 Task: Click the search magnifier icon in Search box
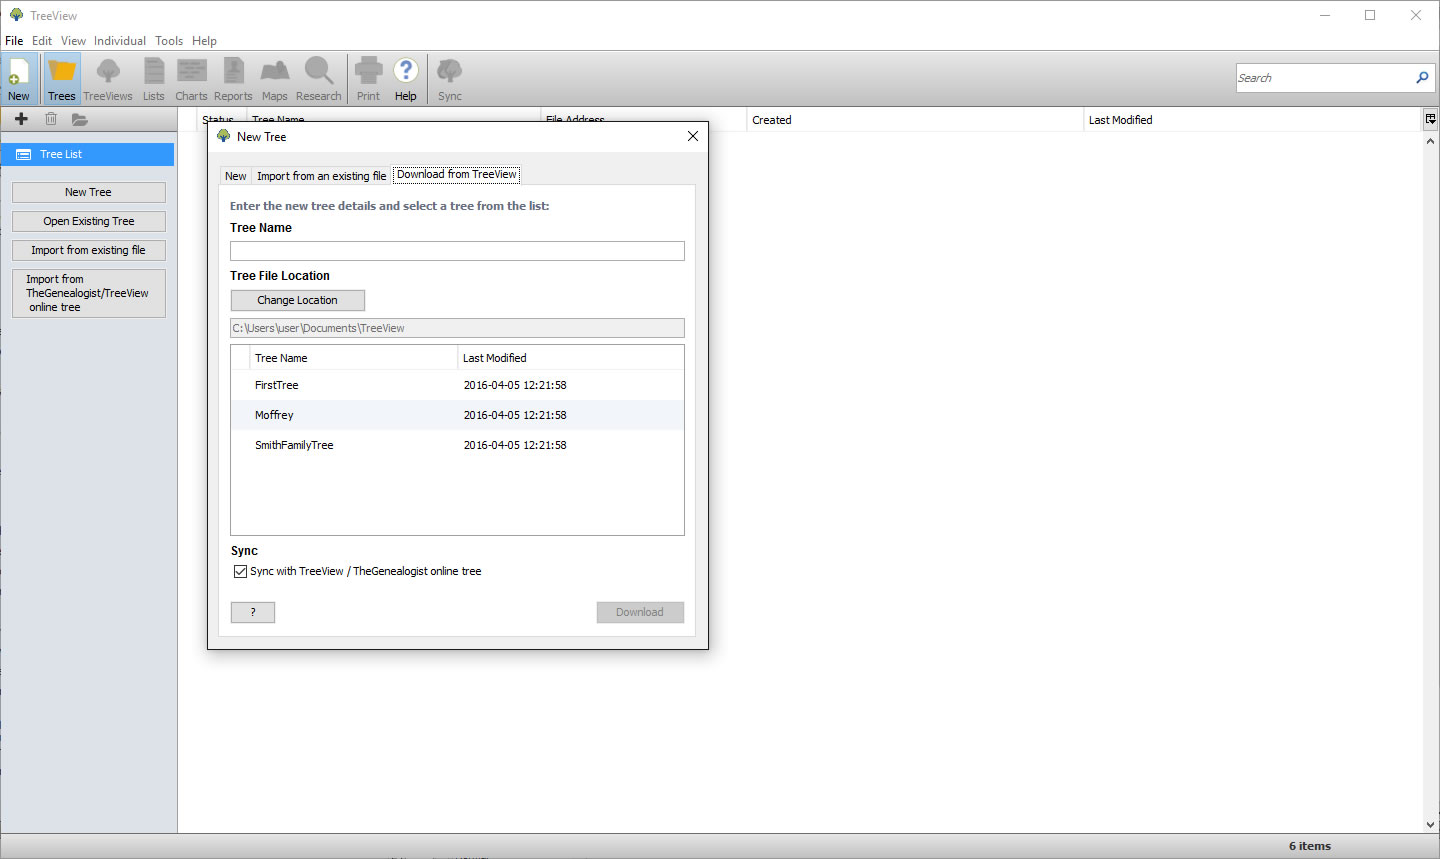click(x=1422, y=77)
